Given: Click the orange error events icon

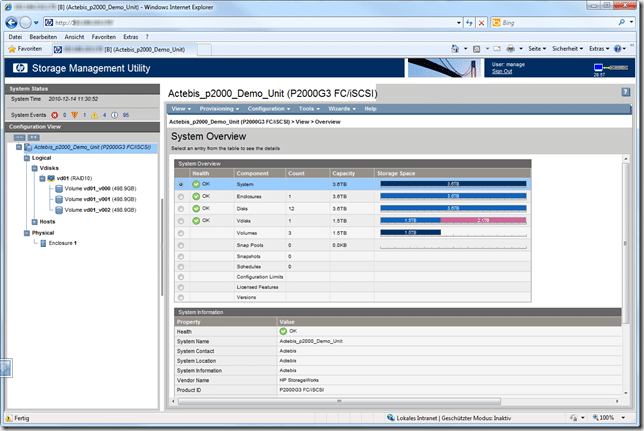Looking at the screenshot, I should [x=74, y=115].
